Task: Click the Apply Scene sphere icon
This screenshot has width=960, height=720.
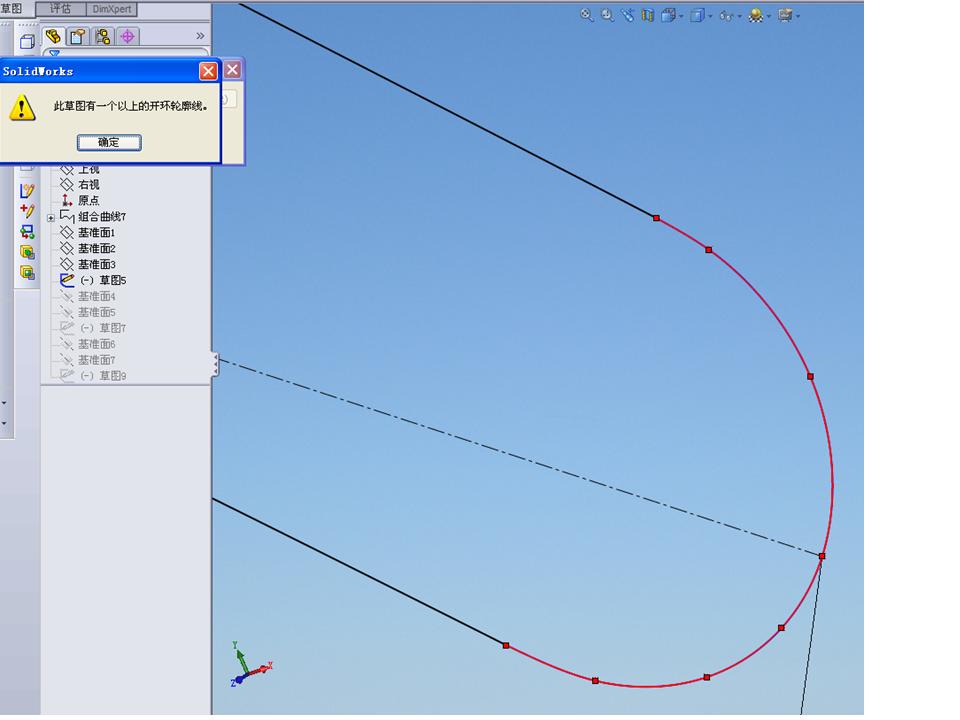Action: coord(756,15)
